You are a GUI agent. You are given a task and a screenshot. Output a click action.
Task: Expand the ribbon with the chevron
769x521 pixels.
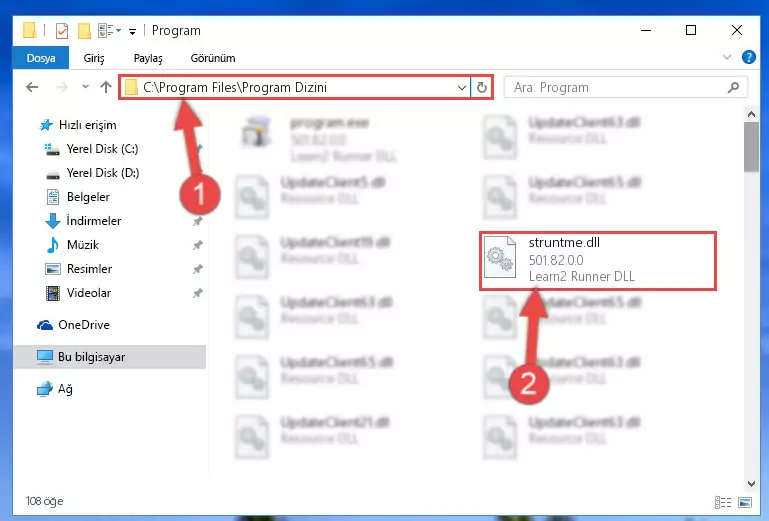click(x=727, y=57)
